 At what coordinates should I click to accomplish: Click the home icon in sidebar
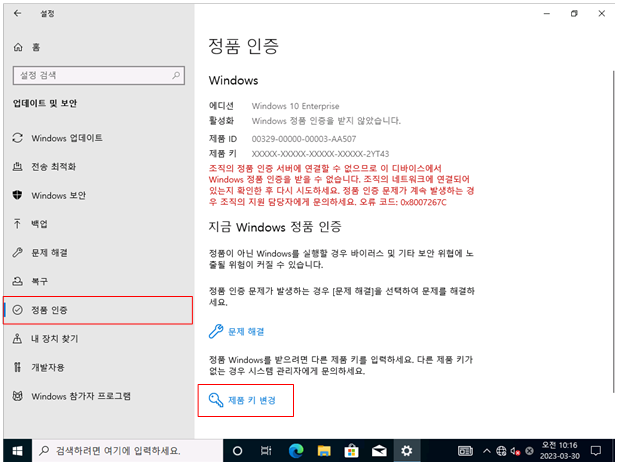[x=18, y=47]
